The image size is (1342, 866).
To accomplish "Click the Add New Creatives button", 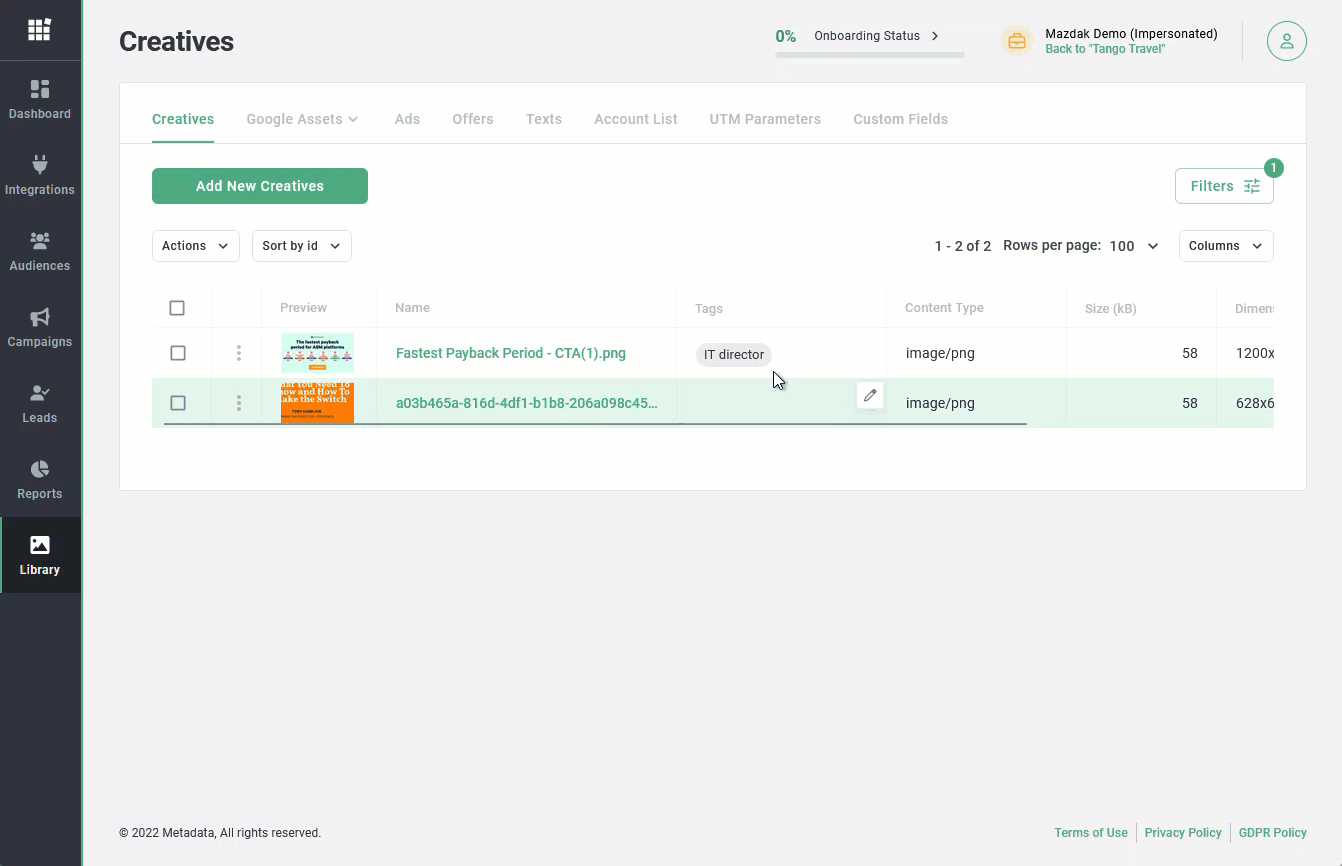I will (x=260, y=186).
